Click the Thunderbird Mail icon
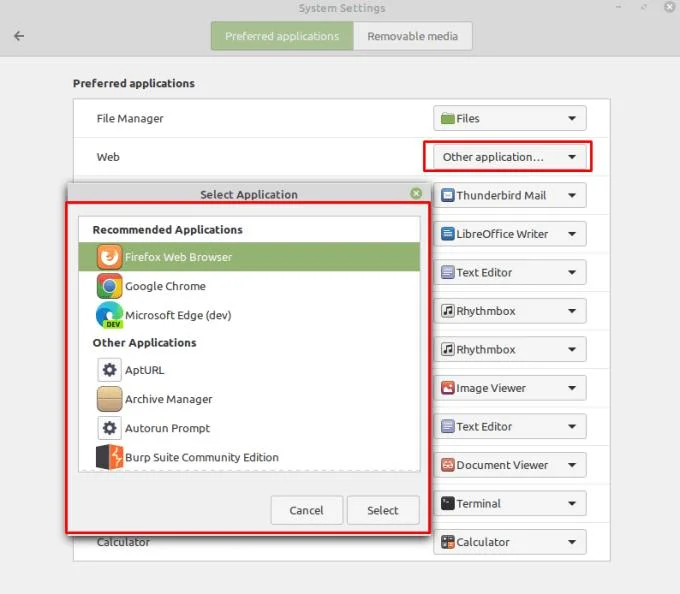This screenshot has height=594, width=680. pyautogui.click(x=448, y=196)
